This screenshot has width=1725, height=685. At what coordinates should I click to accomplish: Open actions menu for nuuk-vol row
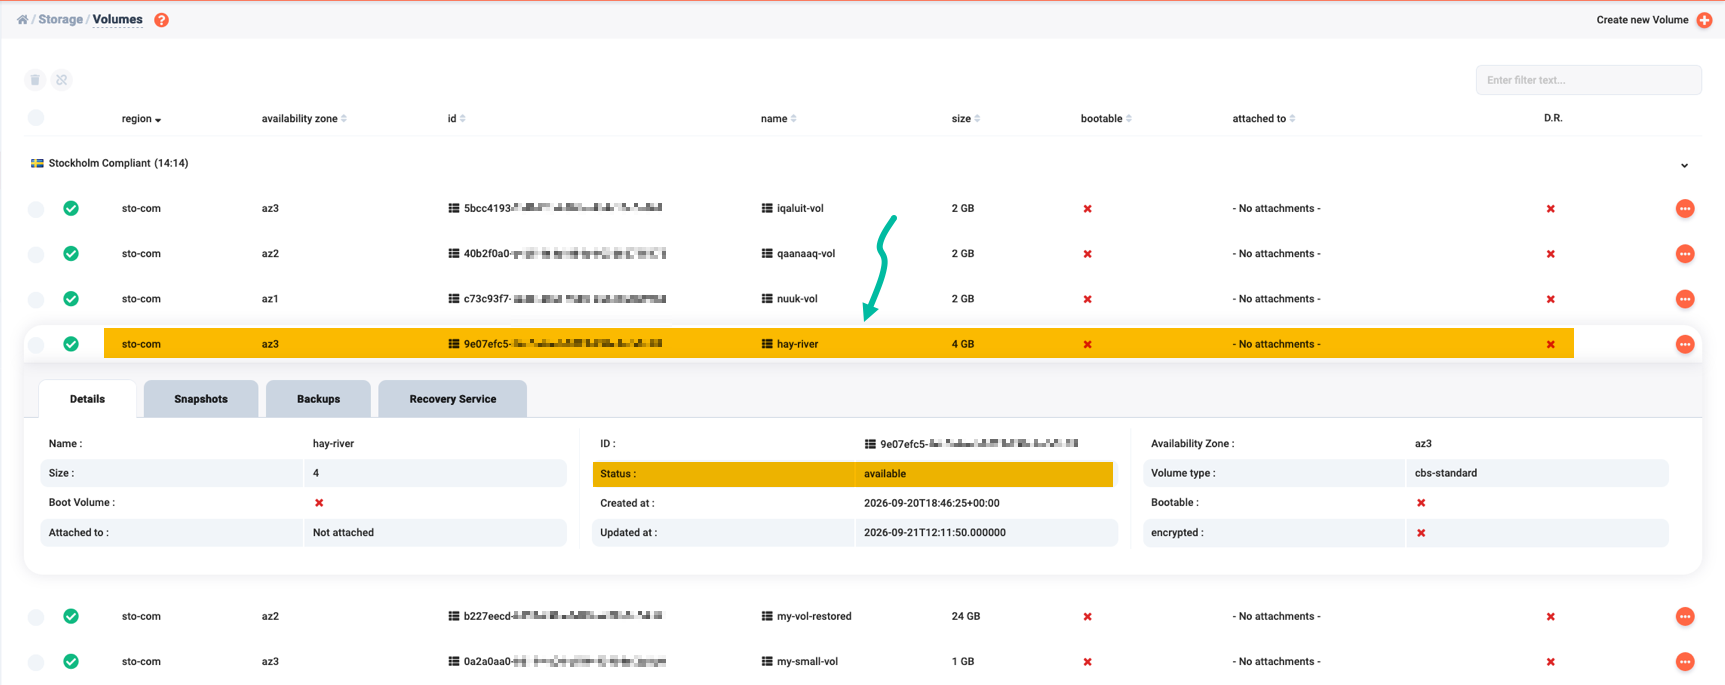click(x=1685, y=299)
